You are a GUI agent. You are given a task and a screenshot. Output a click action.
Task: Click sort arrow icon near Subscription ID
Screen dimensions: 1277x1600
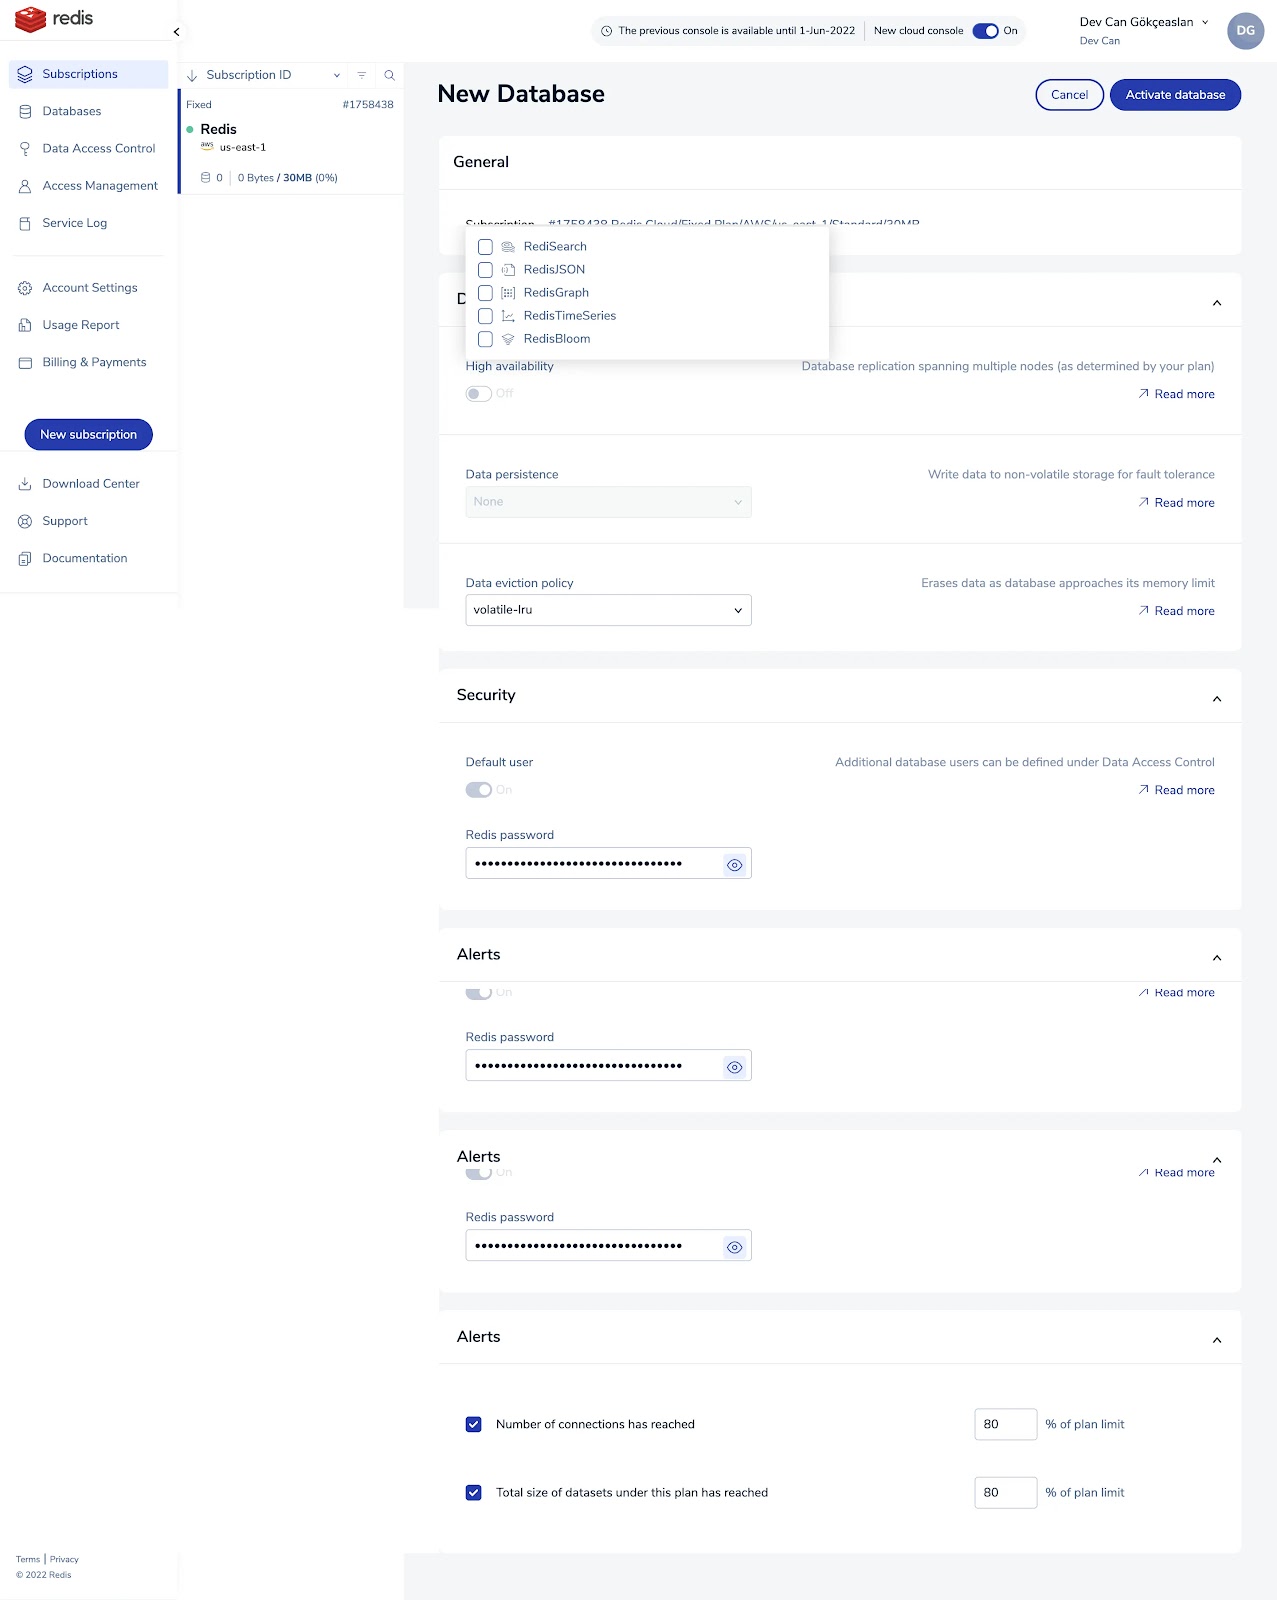tap(192, 75)
